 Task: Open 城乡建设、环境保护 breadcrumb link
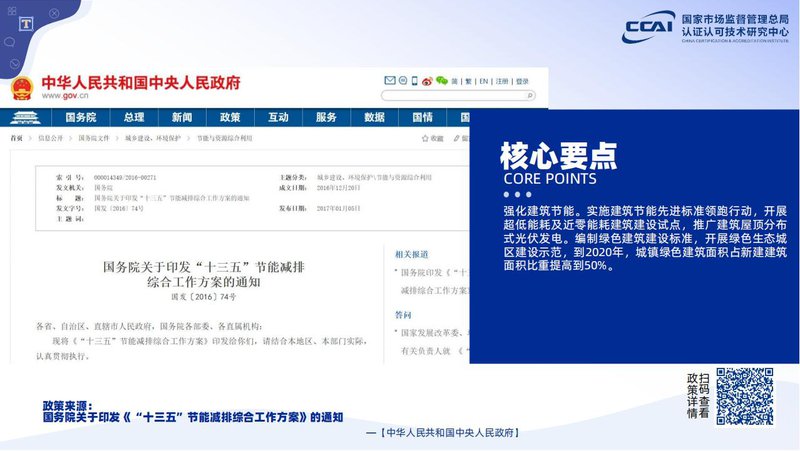point(153,138)
